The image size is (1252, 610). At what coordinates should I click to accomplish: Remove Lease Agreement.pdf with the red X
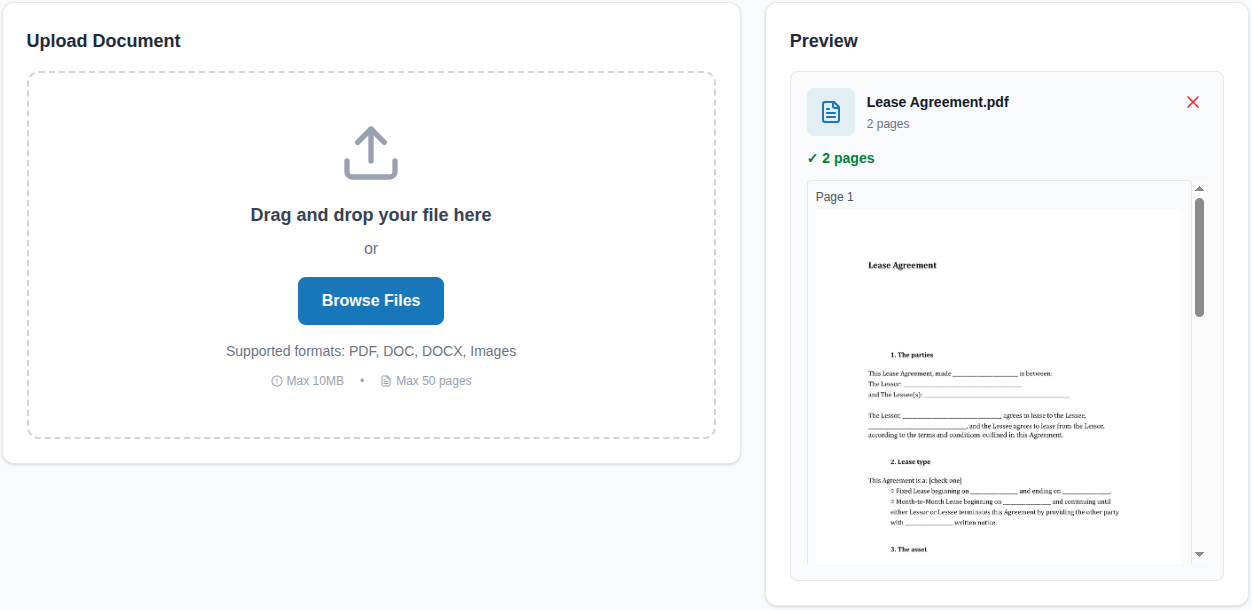coord(1193,102)
